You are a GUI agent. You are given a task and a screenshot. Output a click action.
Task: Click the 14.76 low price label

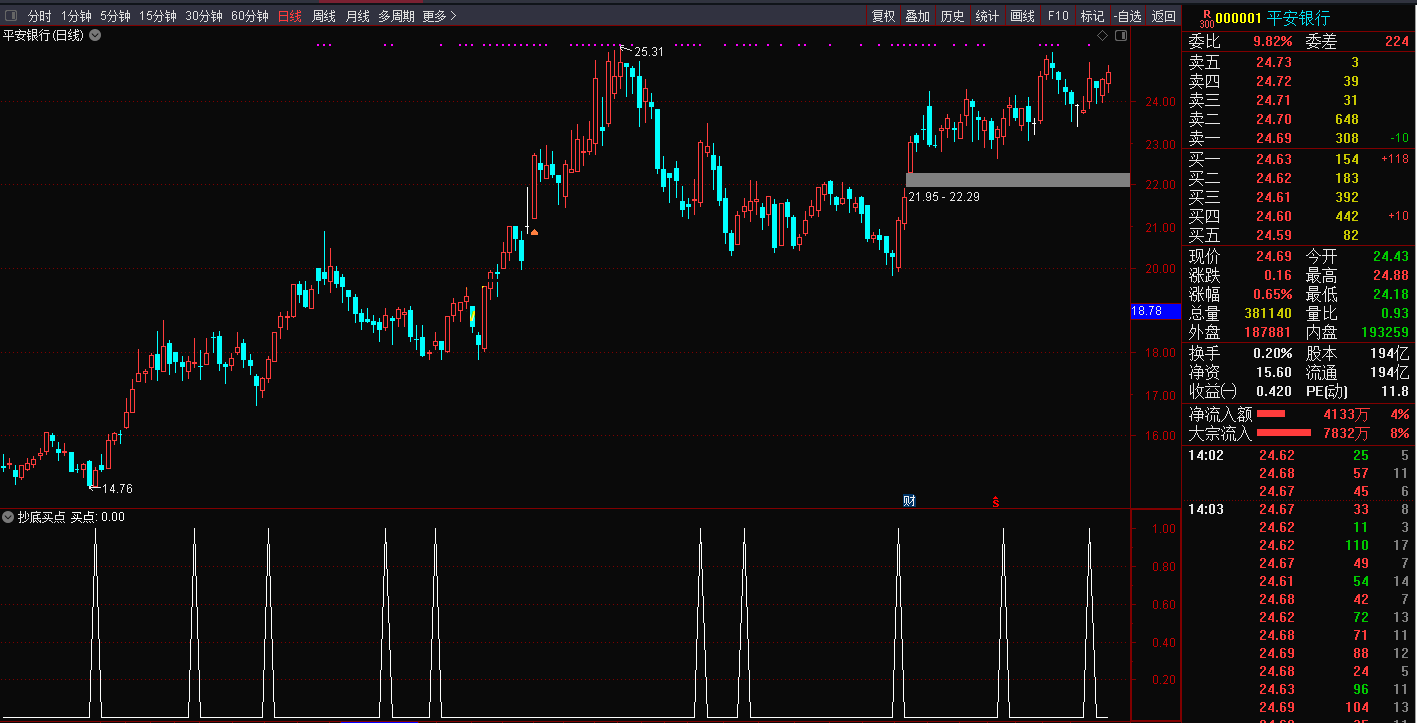pos(118,489)
